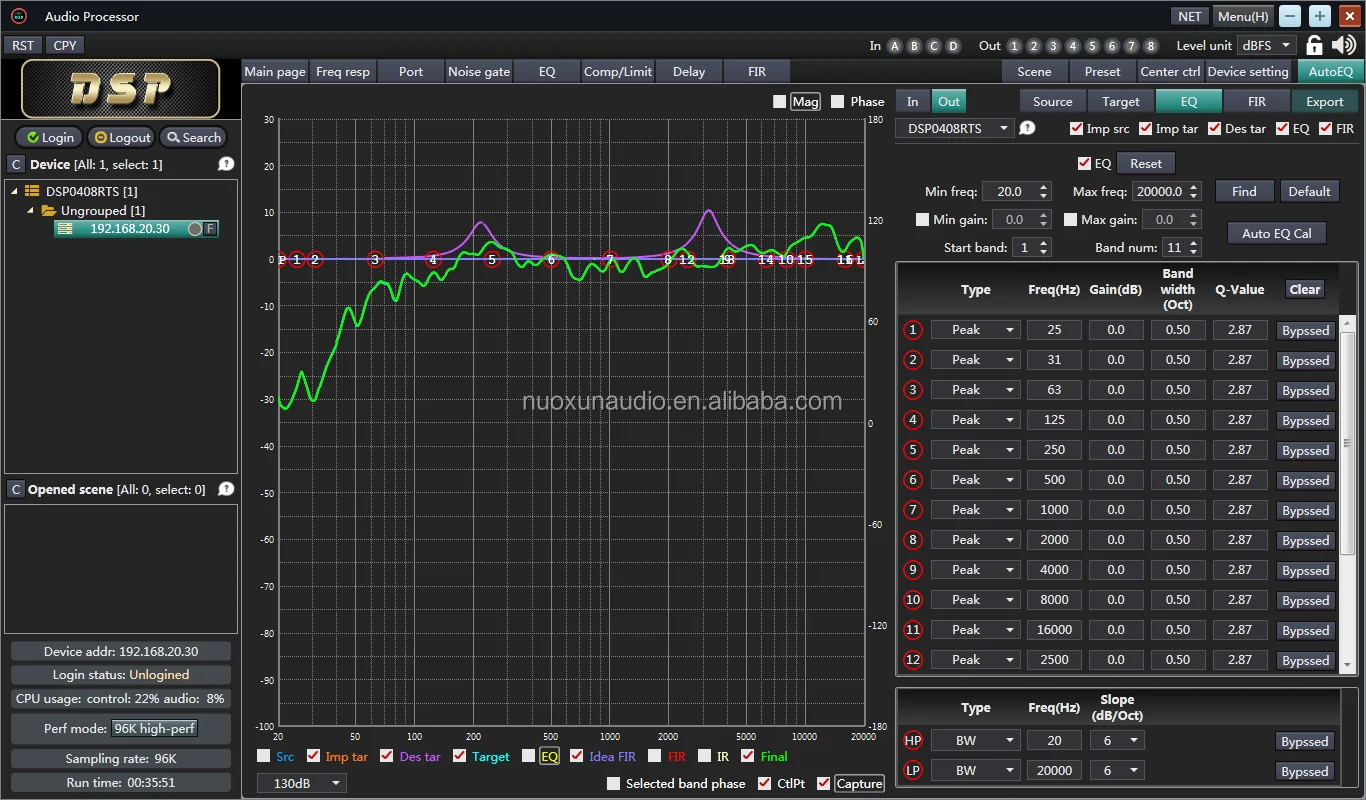
Task: Select output channel 8 indicator
Action: pos(1150,46)
